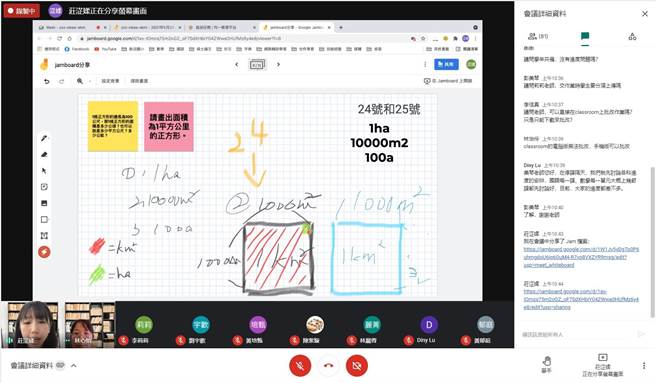Viewport: 656px width, 383px height.
Task: Raise your hand in the meeting
Action: click(x=546, y=364)
